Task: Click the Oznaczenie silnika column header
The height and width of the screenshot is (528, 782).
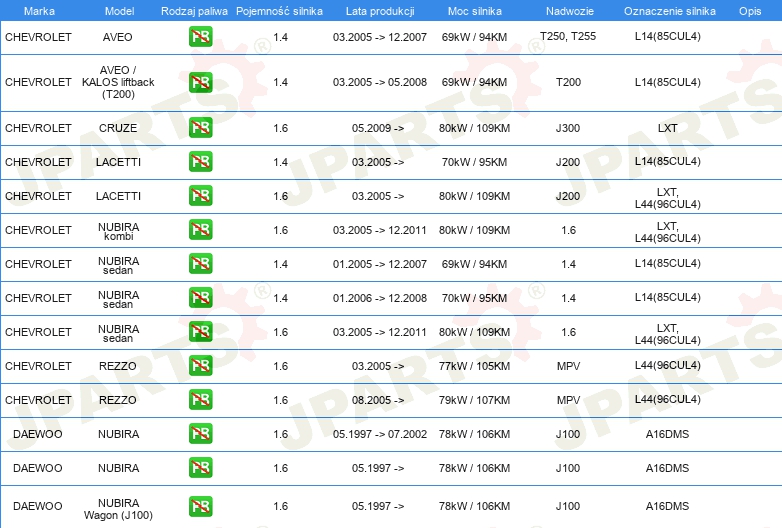Action: tap(669, 11)
